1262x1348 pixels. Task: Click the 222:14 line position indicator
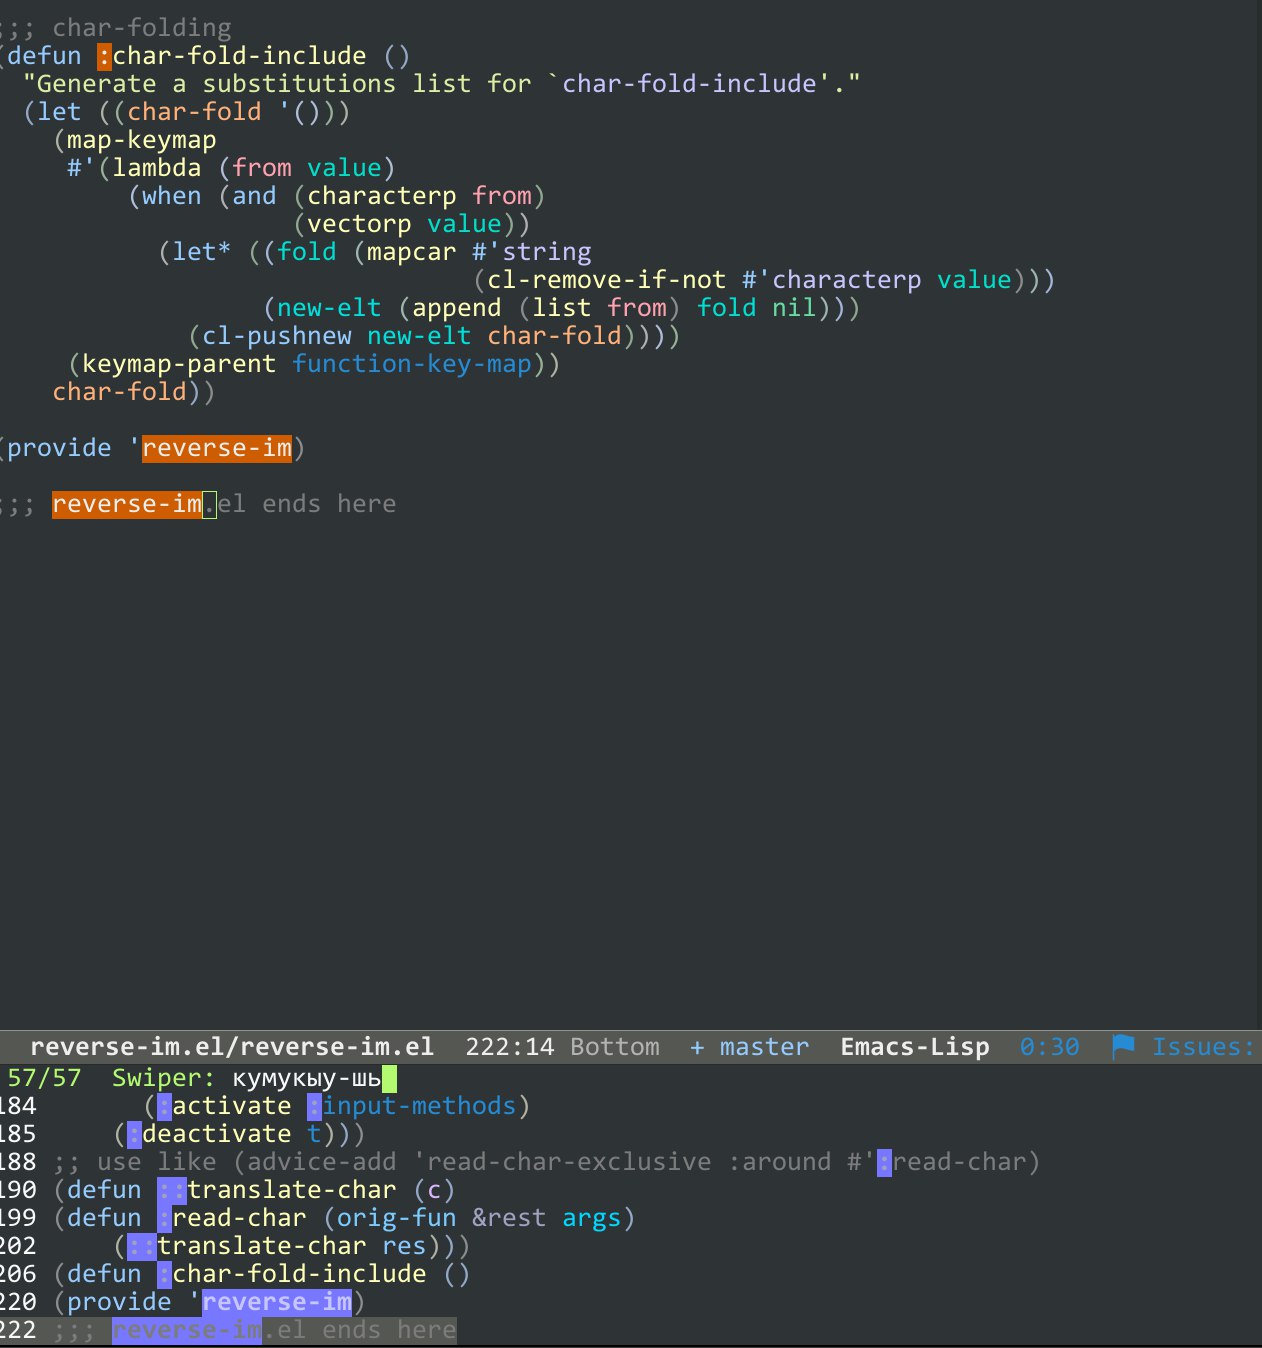pos(509,1047)
